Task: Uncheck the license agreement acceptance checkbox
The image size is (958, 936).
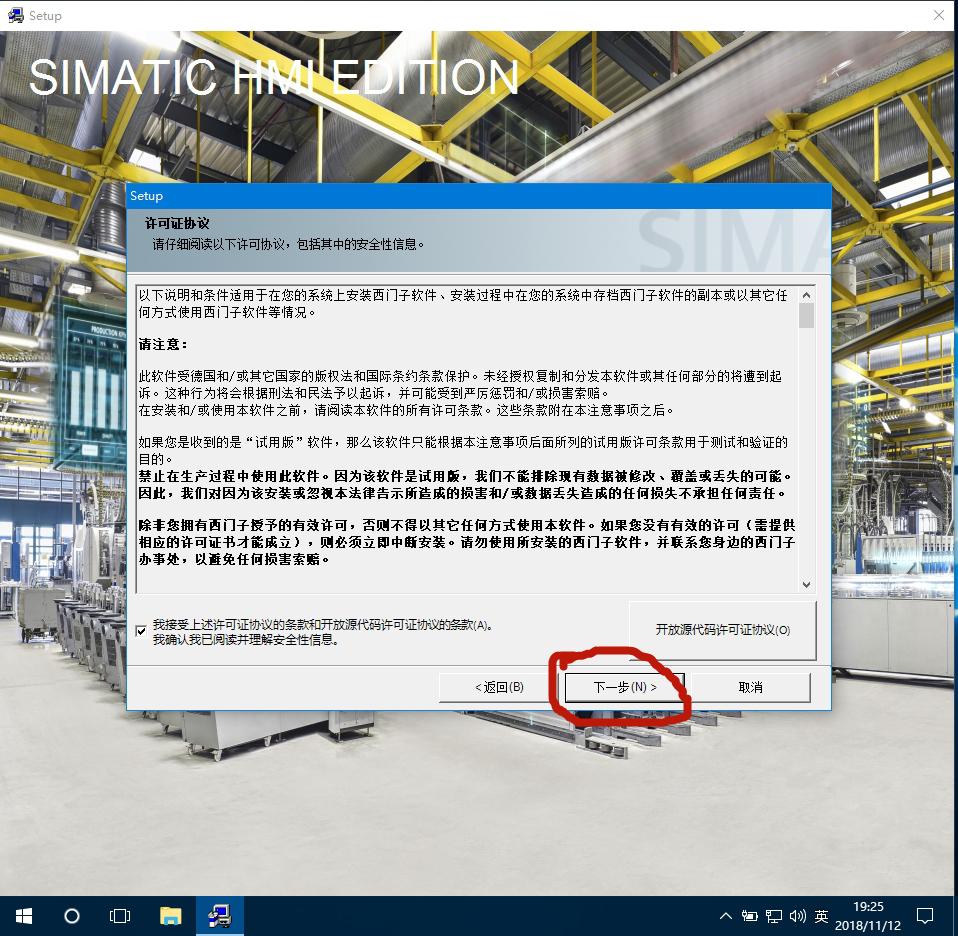Action: [x=141, y=630]
